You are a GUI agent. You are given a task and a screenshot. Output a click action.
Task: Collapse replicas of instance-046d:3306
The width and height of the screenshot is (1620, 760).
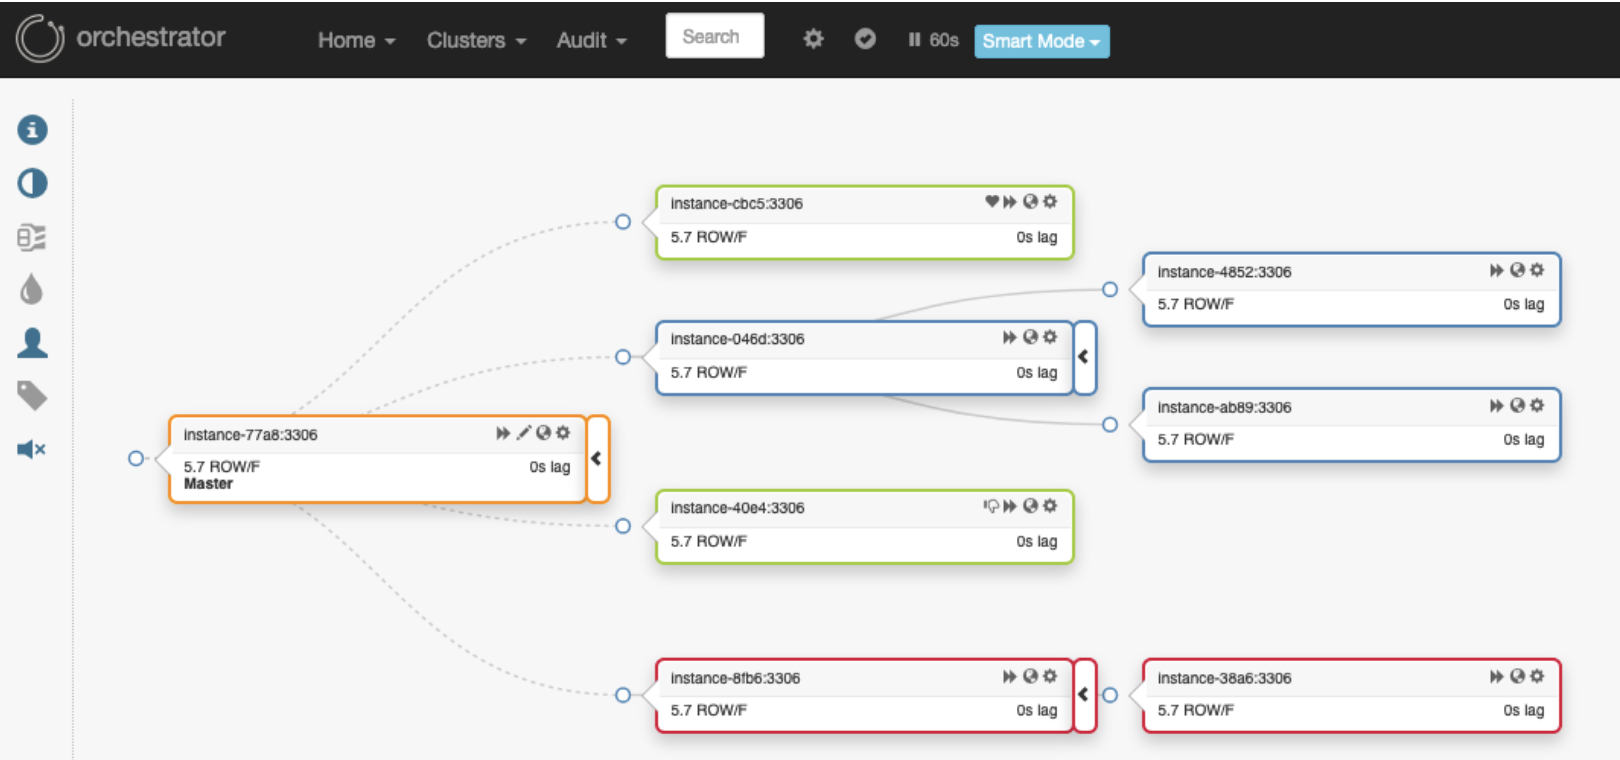pyautogui.click(x=1084, y=357)
